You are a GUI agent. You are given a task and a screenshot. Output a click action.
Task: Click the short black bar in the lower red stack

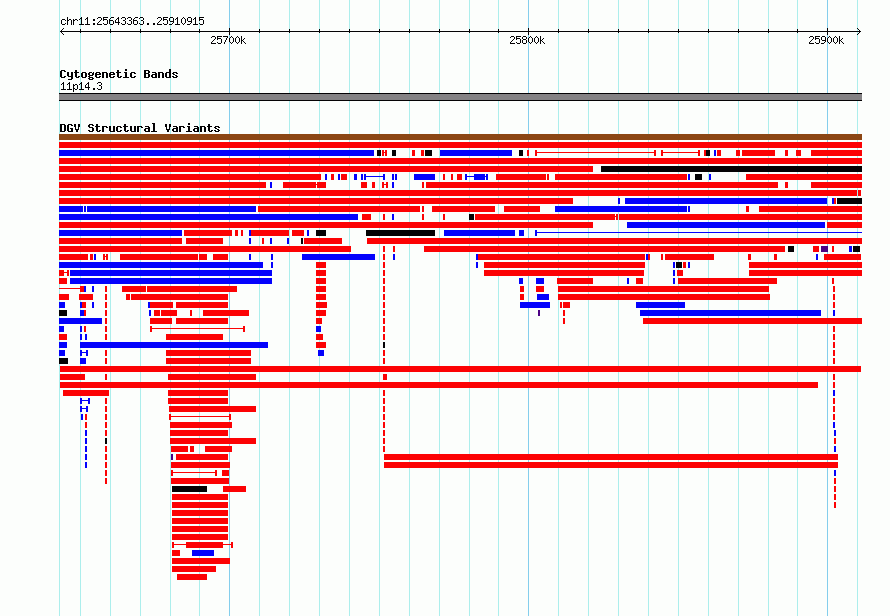(190, 489)
